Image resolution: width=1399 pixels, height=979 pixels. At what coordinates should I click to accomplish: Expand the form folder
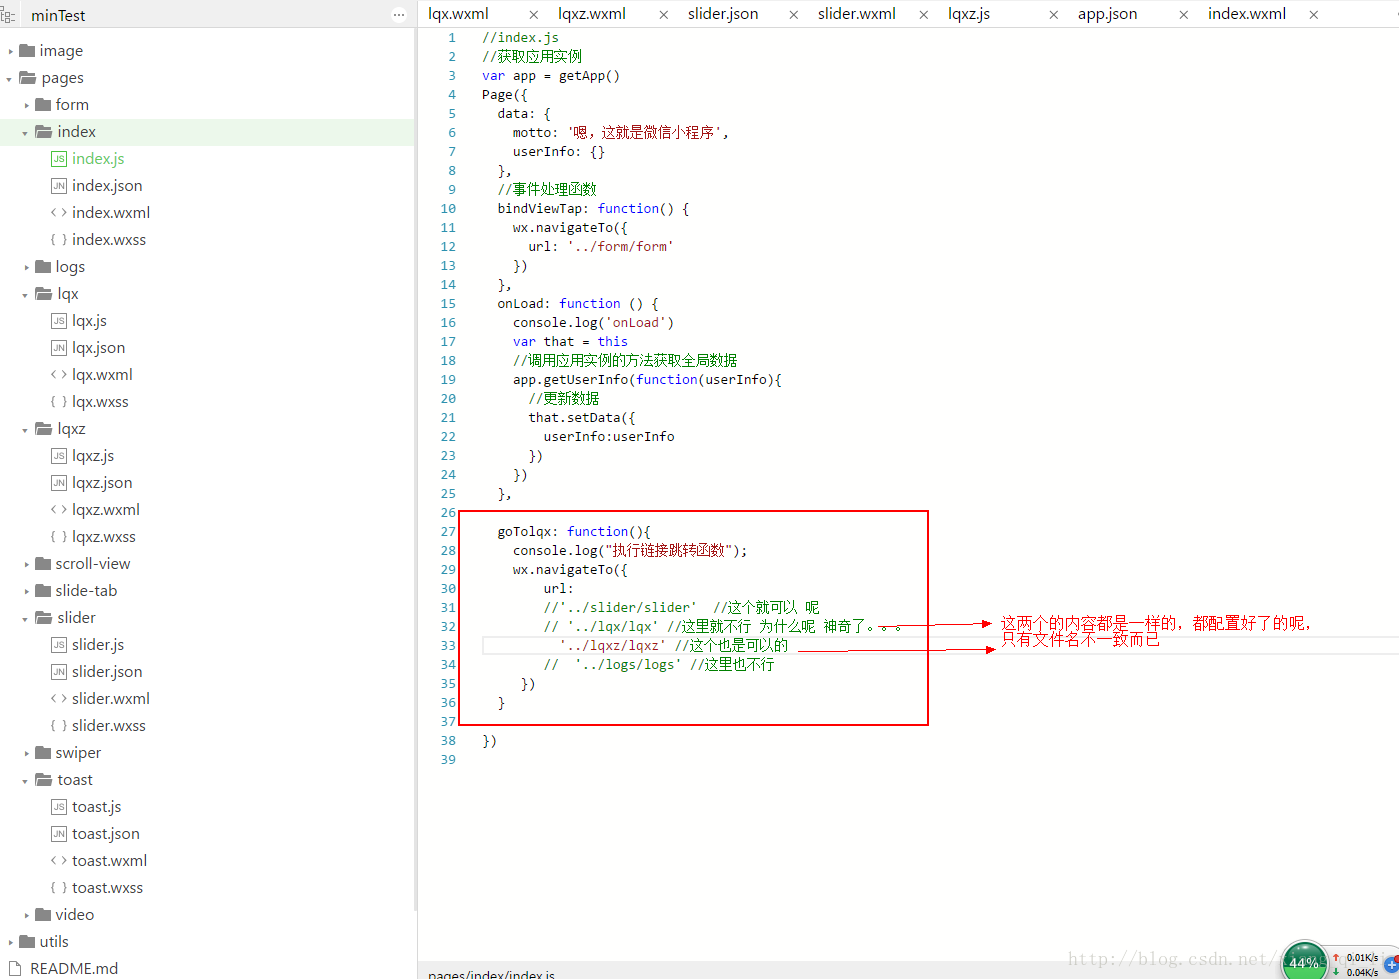(27, 105)
